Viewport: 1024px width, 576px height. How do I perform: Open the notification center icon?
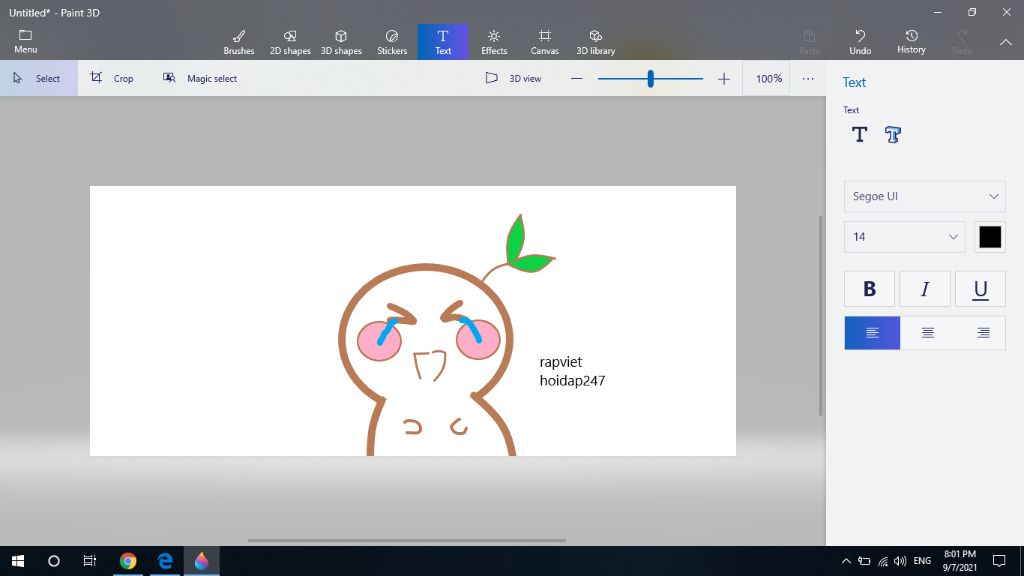coord(999,561)
